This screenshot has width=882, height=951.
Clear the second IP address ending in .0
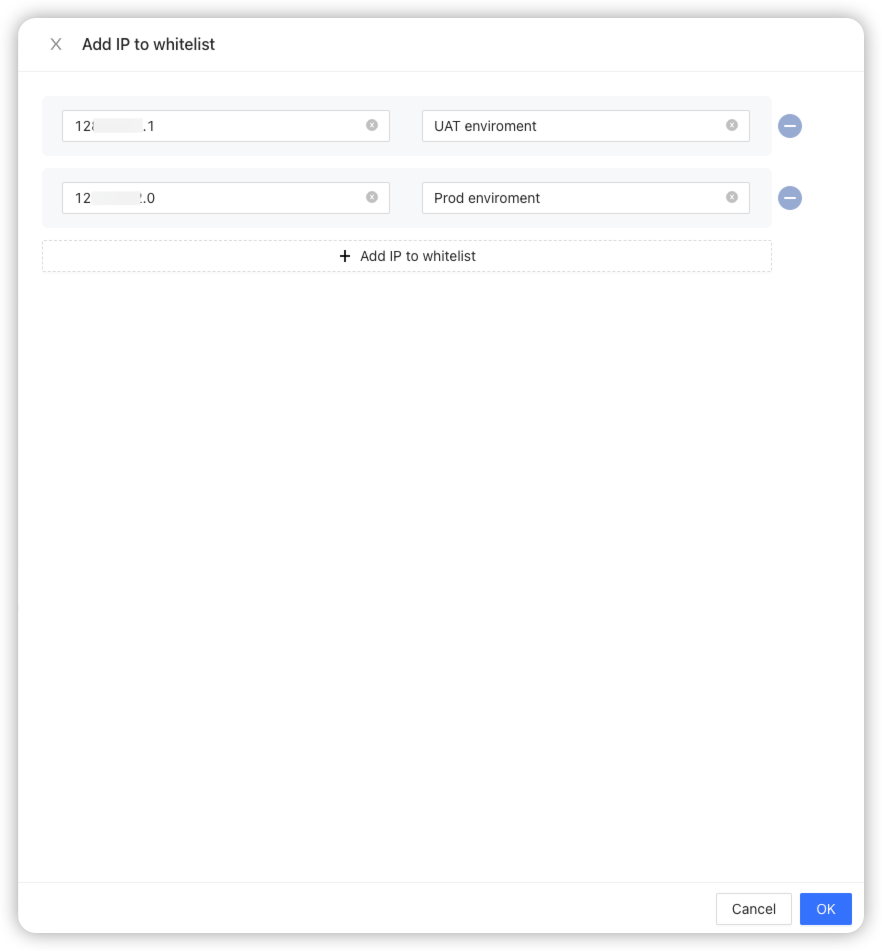click(372, 197)
